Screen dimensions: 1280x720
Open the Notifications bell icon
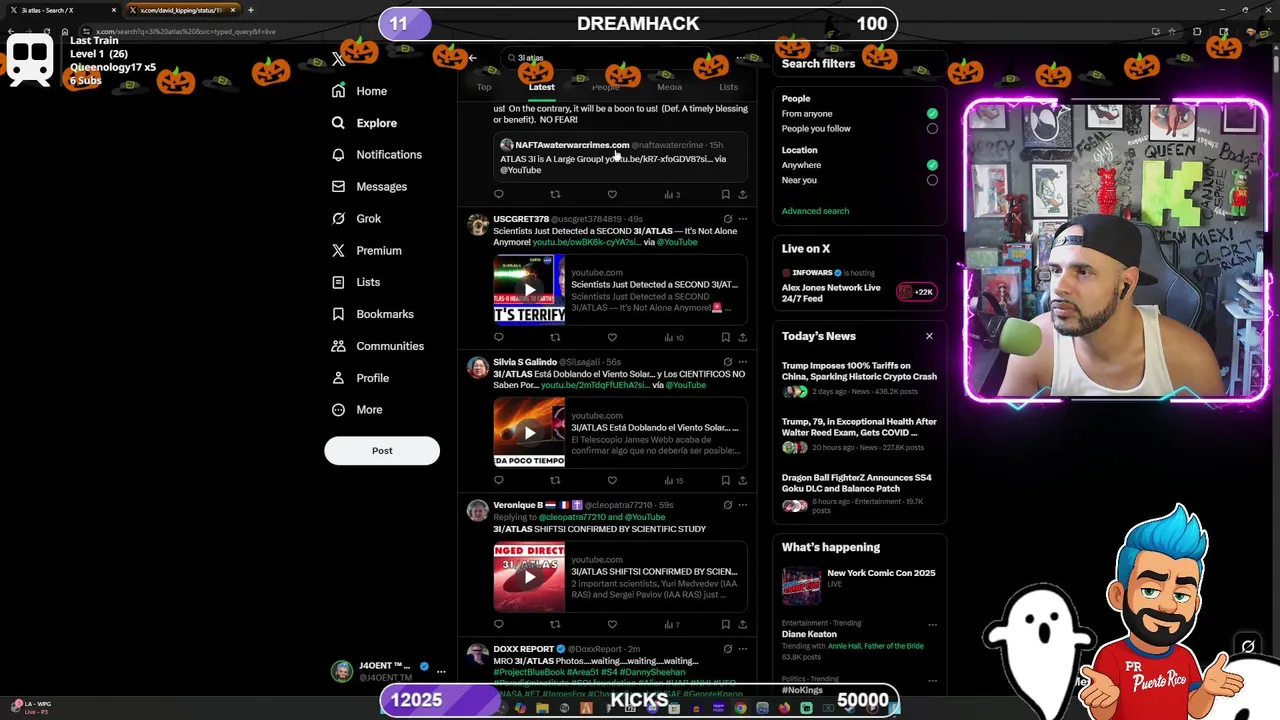338,155
